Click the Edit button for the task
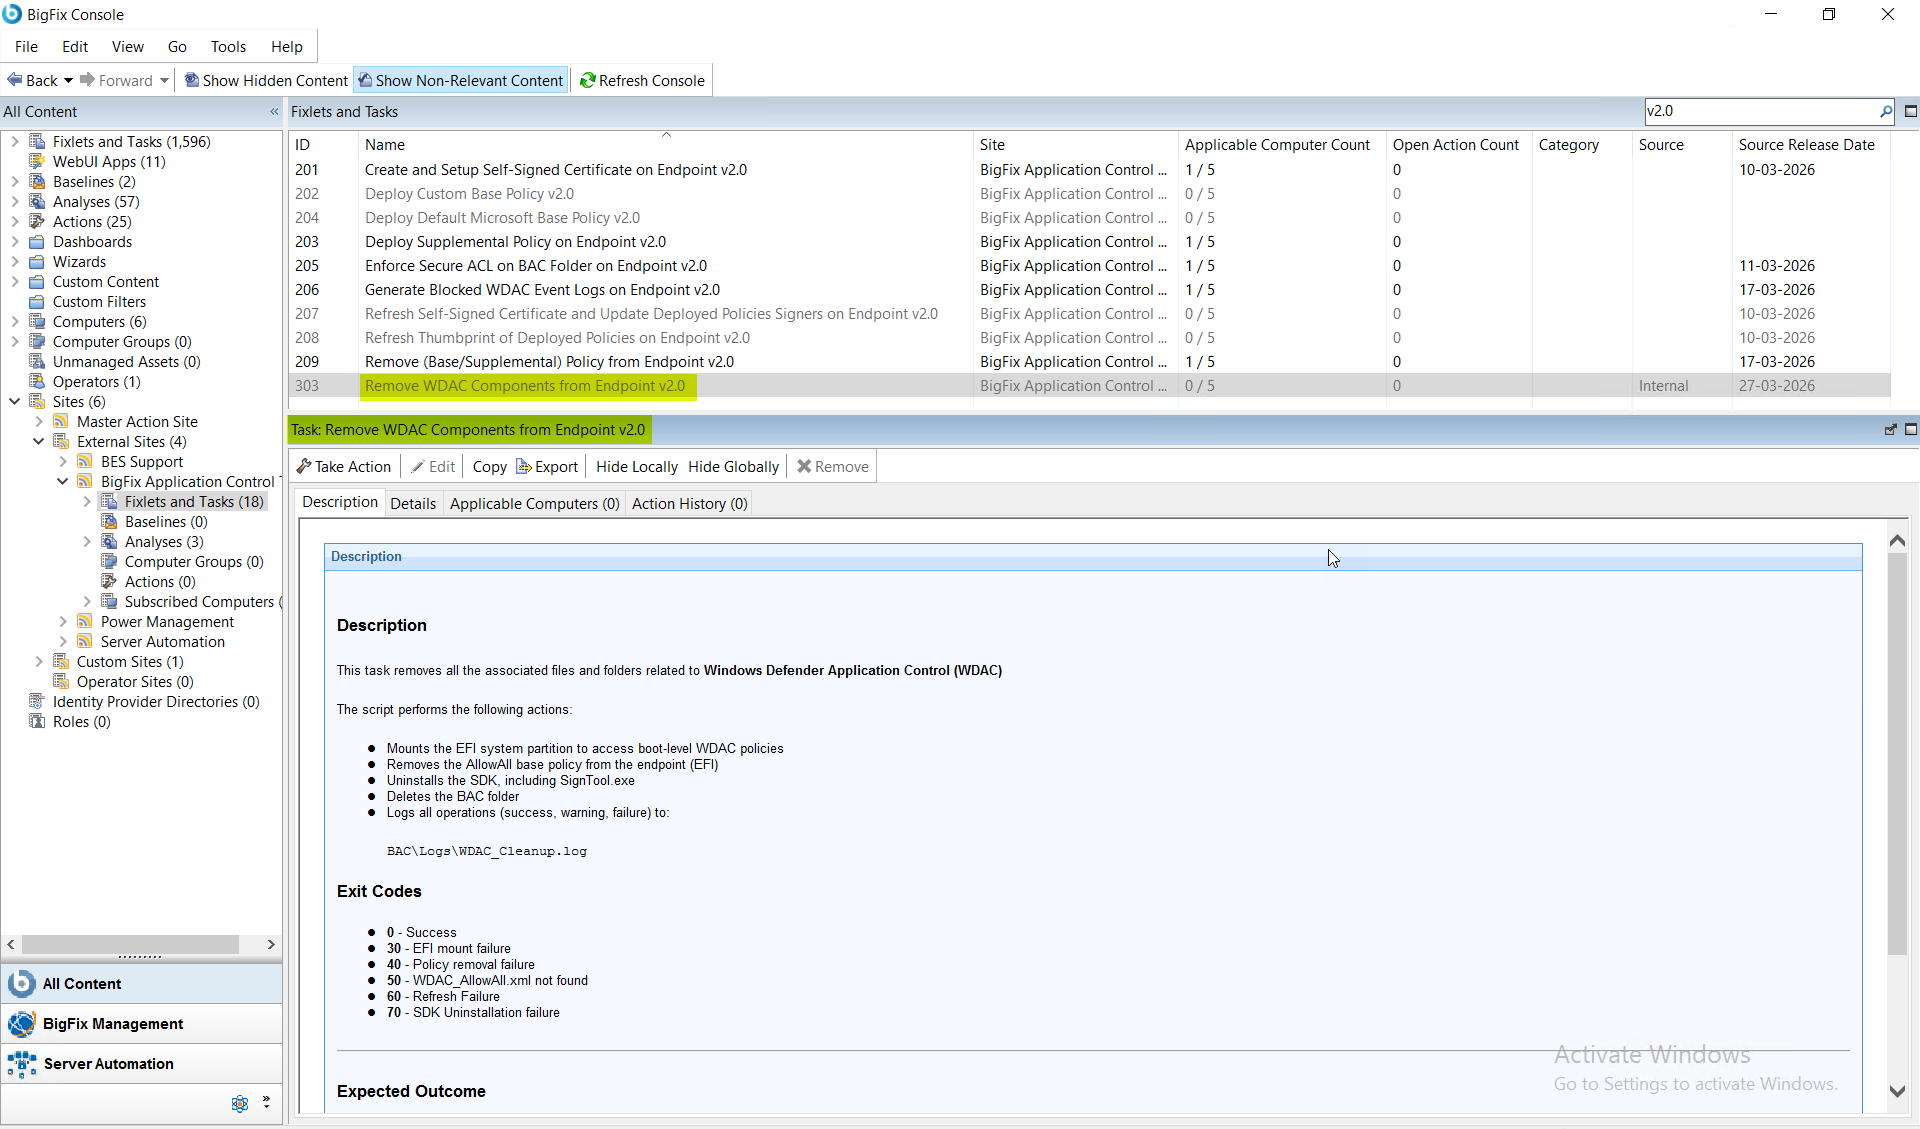The image size is (1920, 1129). 432,466
